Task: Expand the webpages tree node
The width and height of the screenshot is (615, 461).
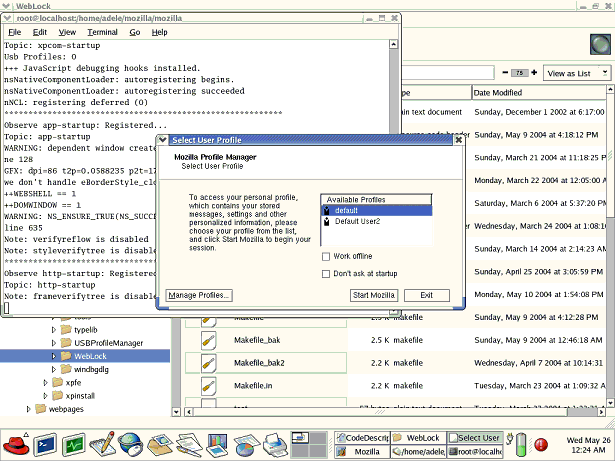Action: (x=28, y=409)
